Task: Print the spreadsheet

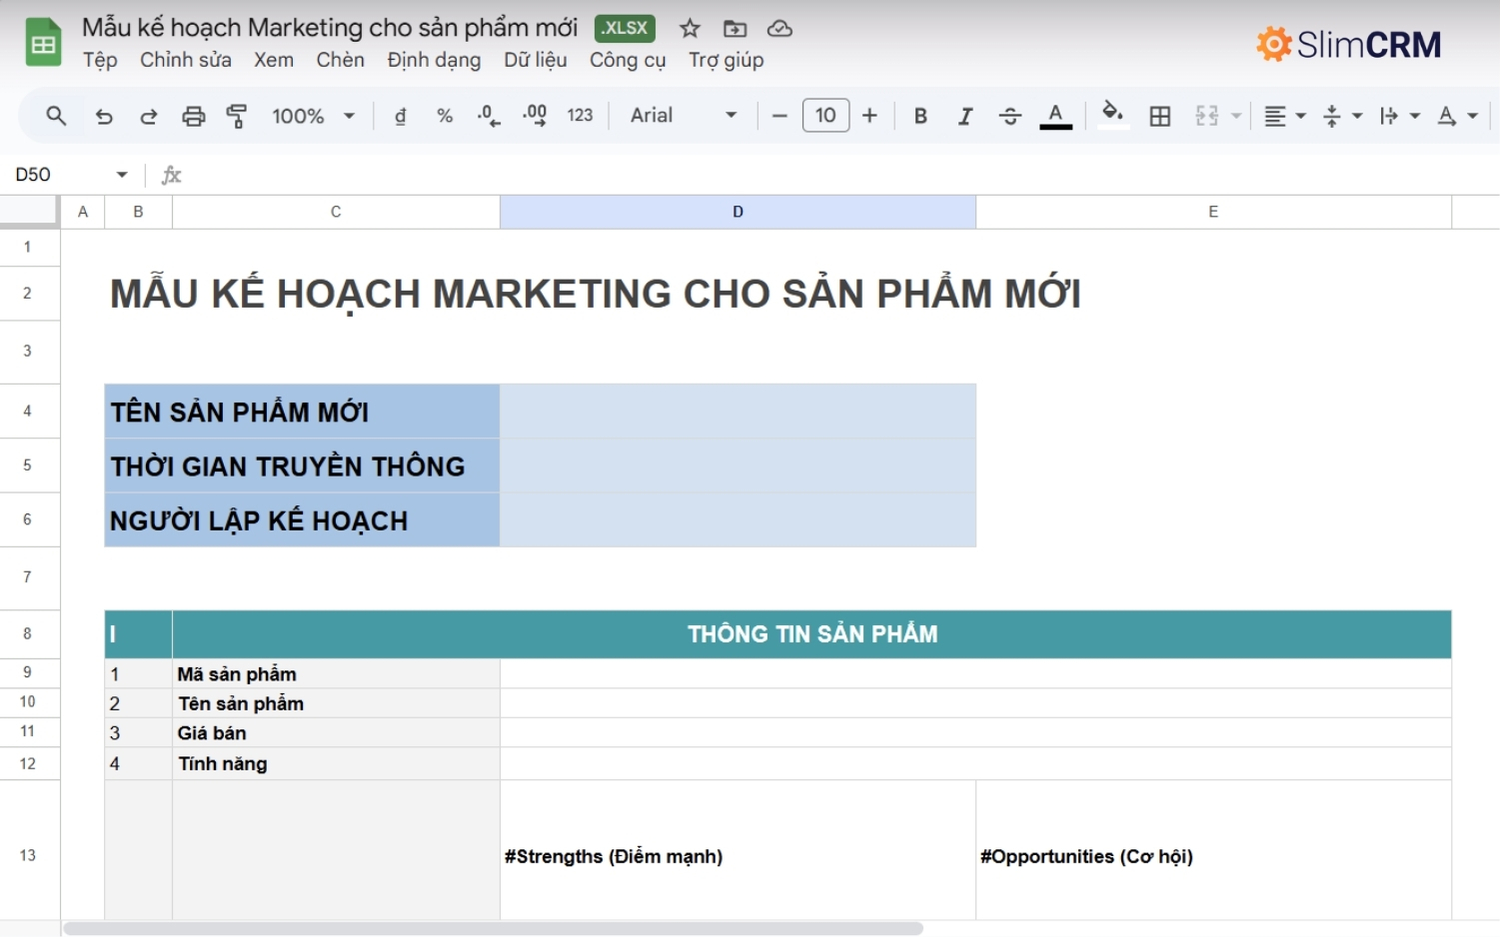Action: pos(193,116)
